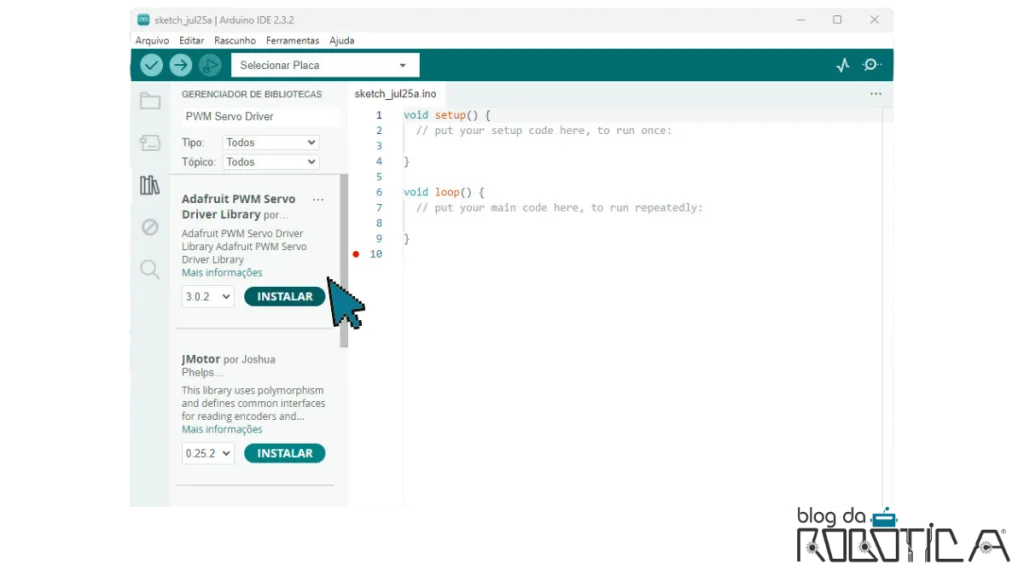Open the Ajuda menu
Image resolution: width=1024 pixels, height=576 pixels.
[x=342, y=40]
